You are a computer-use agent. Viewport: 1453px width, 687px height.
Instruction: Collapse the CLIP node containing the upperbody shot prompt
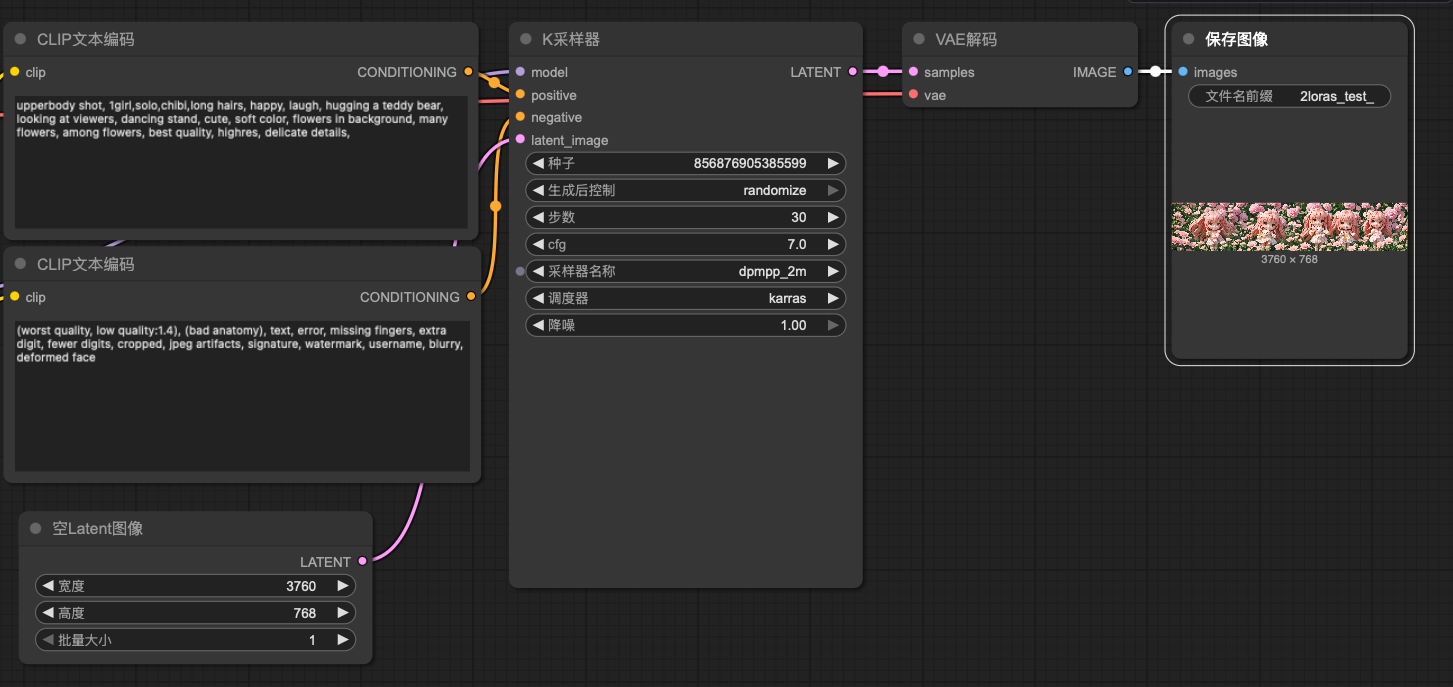20,39
